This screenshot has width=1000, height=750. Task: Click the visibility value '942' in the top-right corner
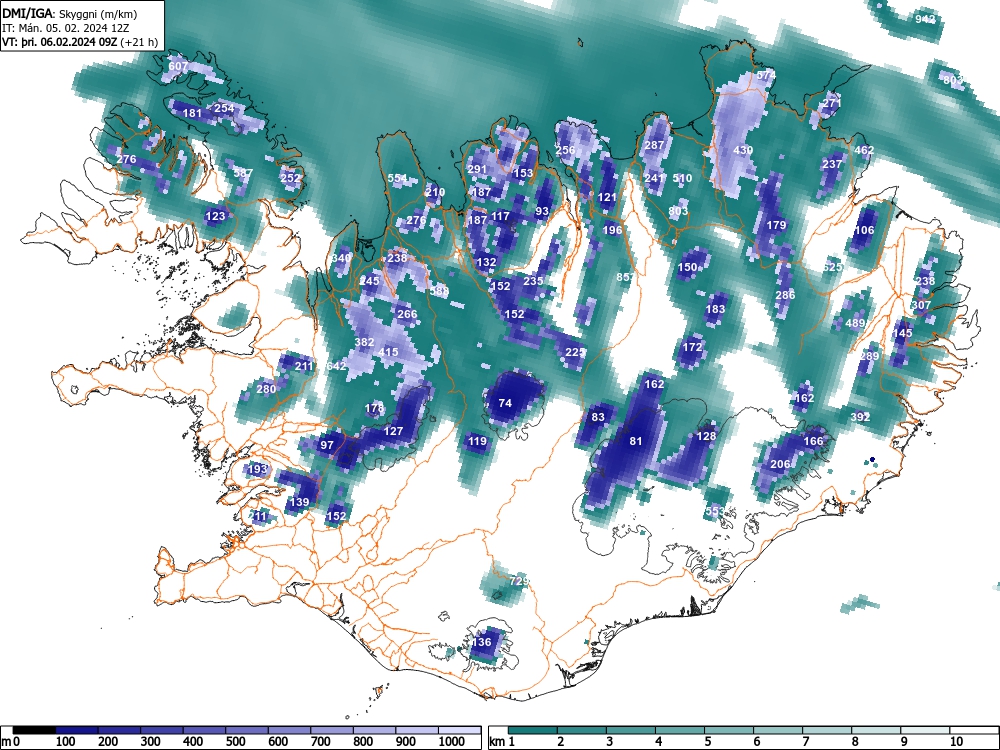tap(925, 19)
